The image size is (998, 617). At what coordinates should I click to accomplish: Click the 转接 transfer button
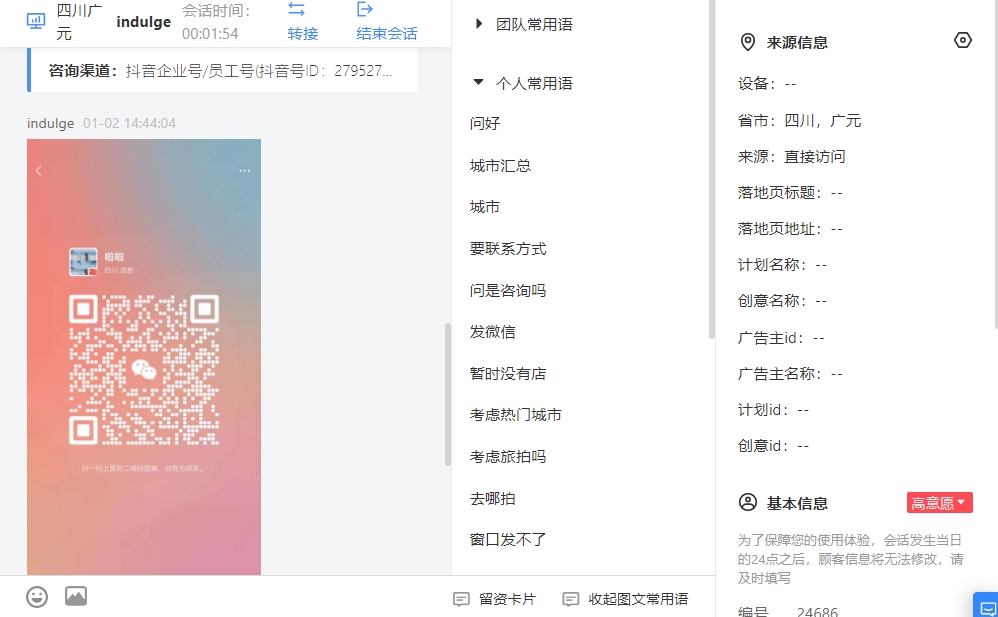(x=303, y=21)
